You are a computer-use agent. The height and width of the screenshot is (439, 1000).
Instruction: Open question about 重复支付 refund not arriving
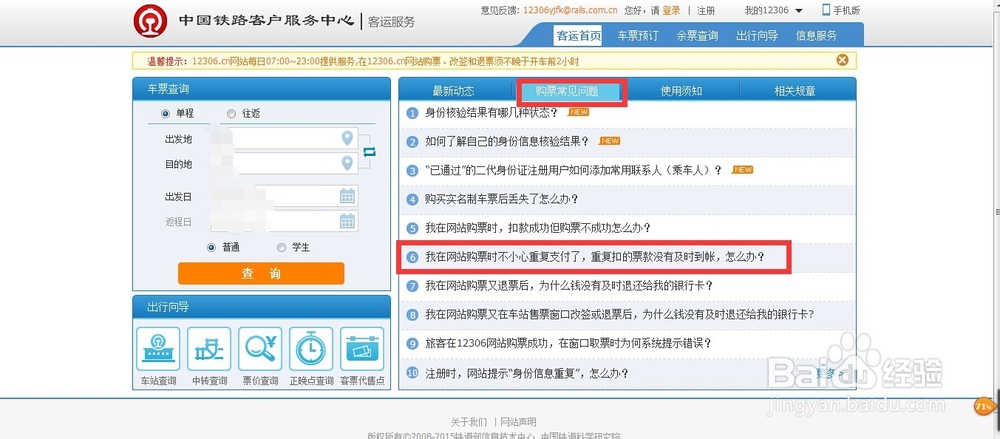594,257
